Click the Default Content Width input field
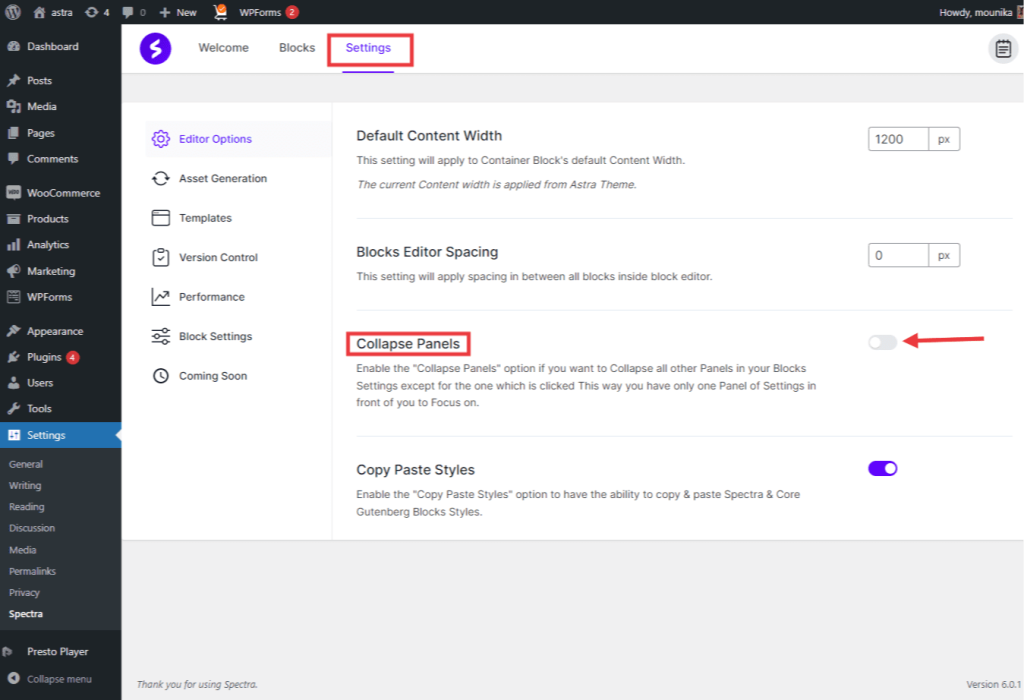Screen dimensions: 1024x700 coord(897,138)
